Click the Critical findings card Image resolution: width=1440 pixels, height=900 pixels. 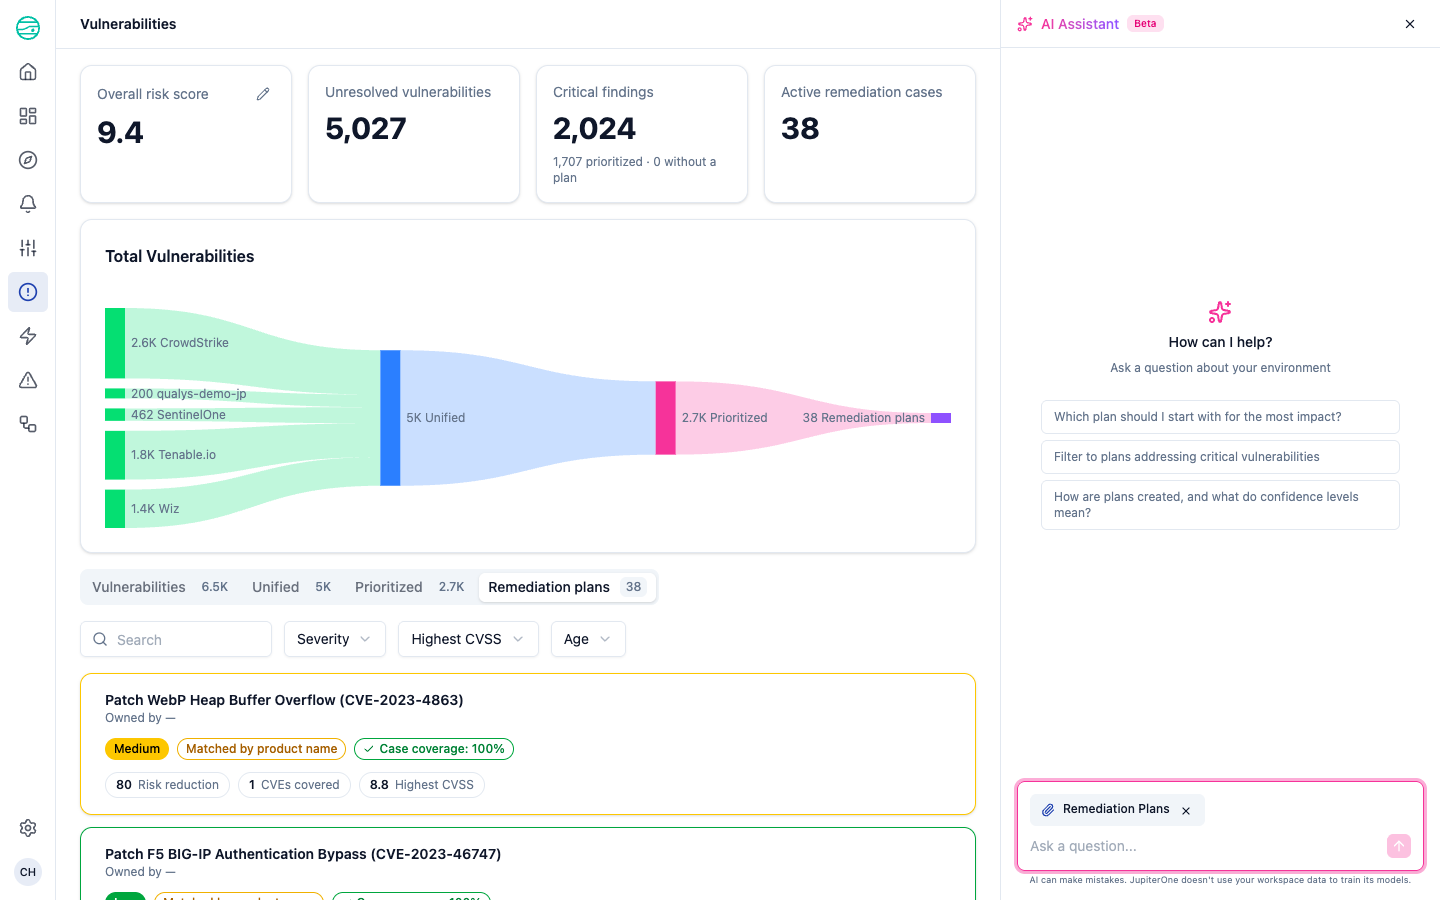pyautogui.click(x=642, y=134)
